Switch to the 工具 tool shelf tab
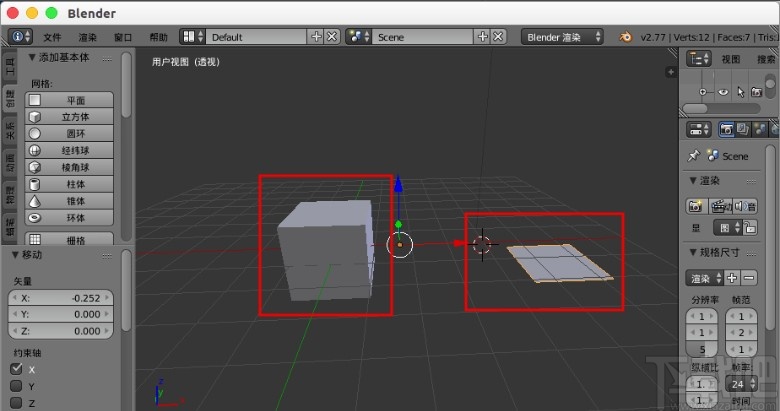This screenshot has width=780, height=411. [x=9, y=67]
